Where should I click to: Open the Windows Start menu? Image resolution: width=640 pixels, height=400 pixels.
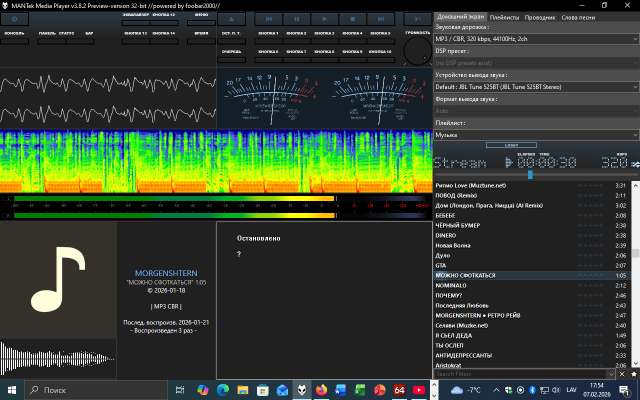11,390
